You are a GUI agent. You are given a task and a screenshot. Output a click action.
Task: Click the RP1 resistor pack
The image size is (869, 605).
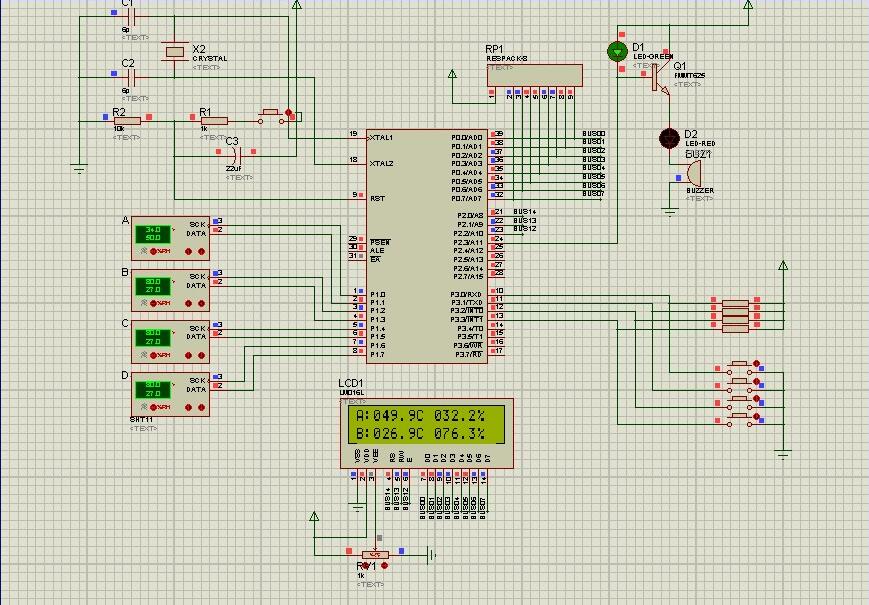[534, 75]
